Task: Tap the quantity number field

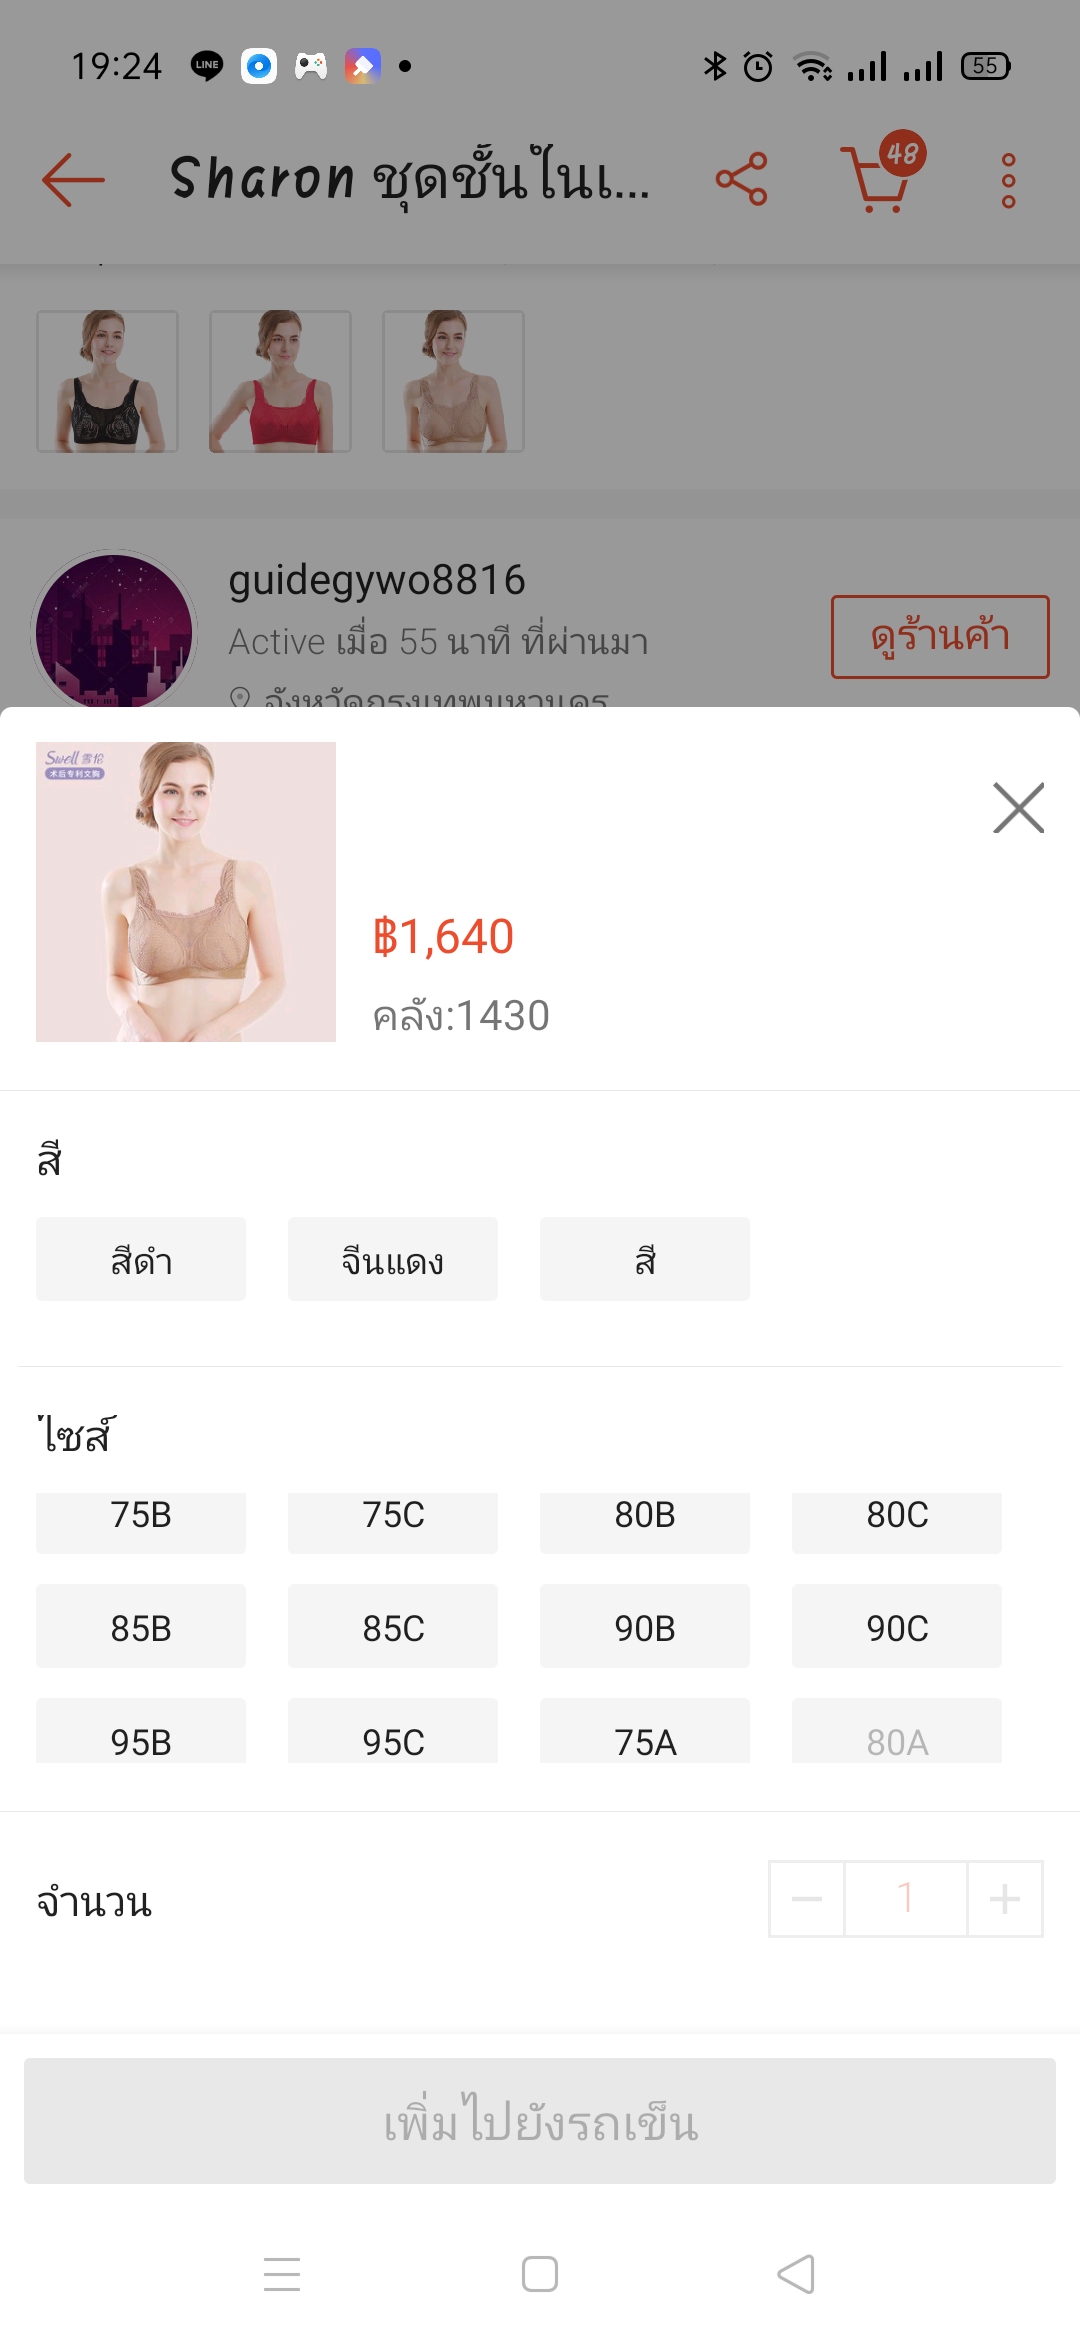Action: pyautogui.click(x=906, y=1898)
